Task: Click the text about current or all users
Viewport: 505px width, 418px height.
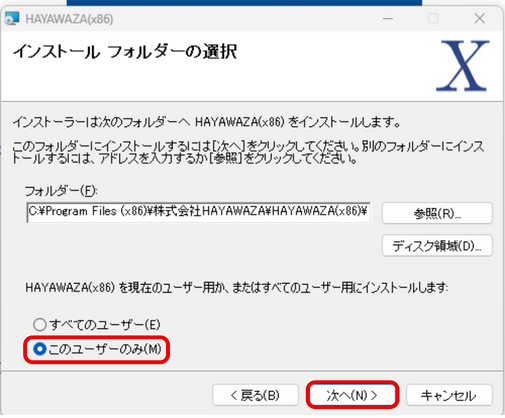Action: 237,287
